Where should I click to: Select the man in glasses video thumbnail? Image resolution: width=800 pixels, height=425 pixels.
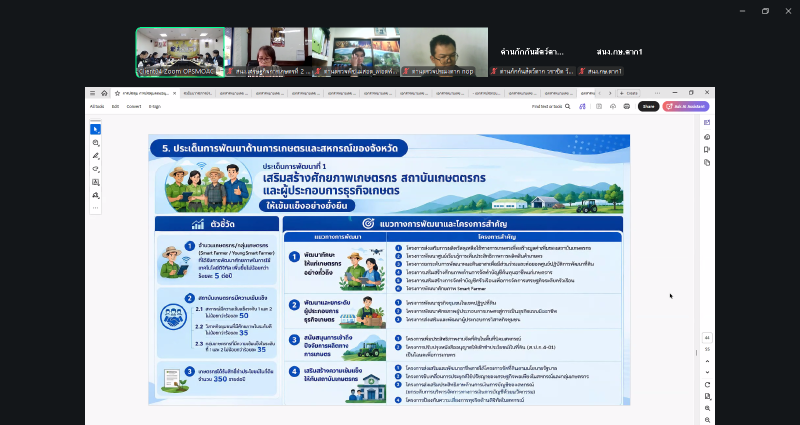(x=444, y=52)
